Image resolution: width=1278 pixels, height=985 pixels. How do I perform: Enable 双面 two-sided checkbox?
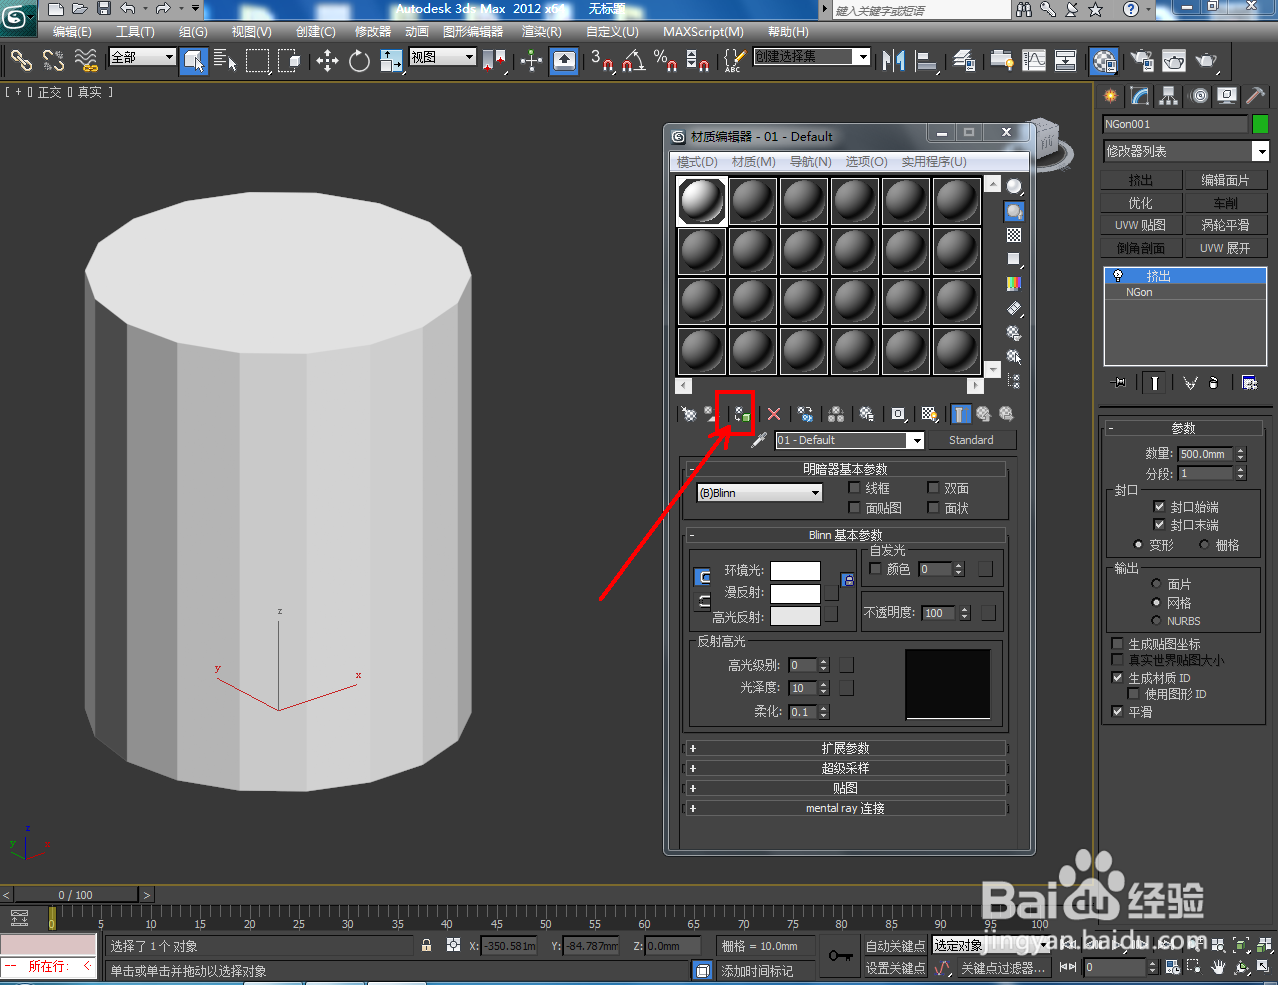pos(933,488)
